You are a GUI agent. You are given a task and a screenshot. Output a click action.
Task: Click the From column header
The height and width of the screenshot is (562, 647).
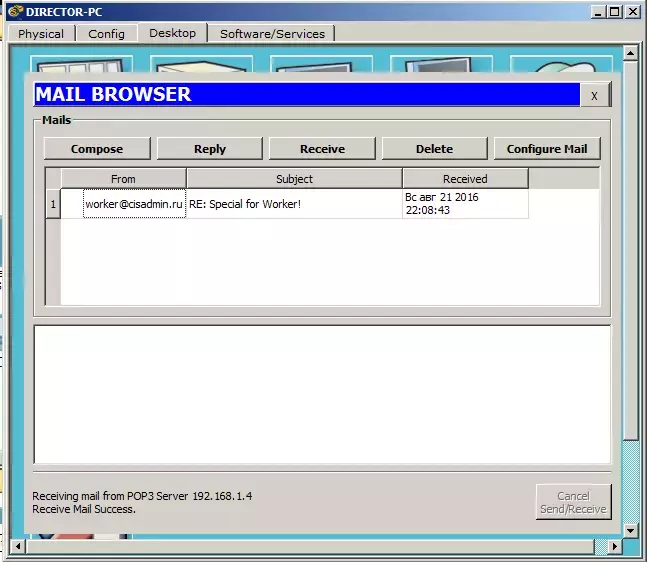(x=123, y=179)
